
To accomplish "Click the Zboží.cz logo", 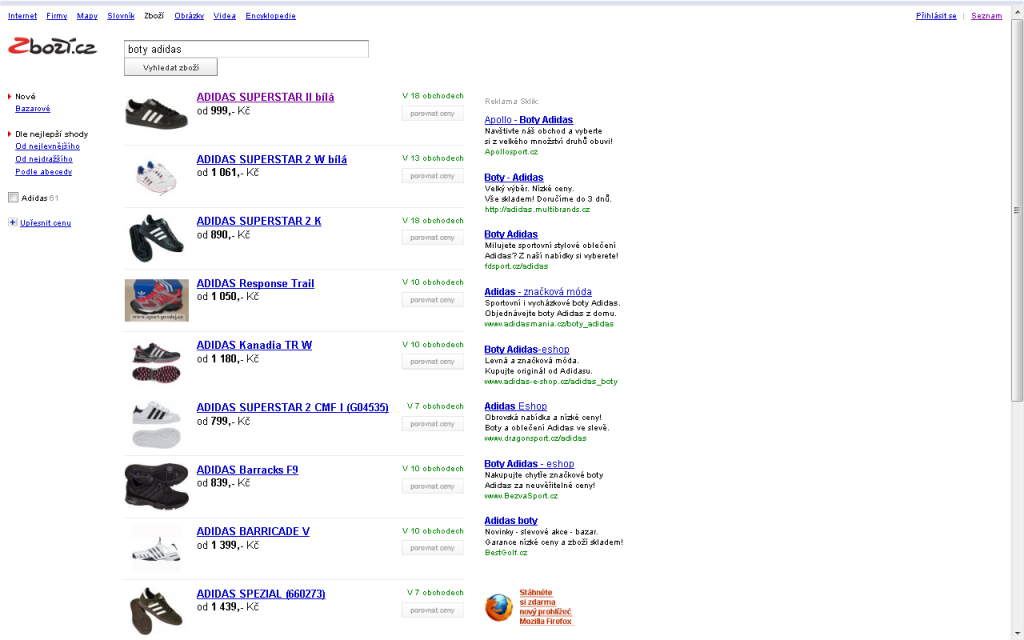I will point(52,47).
